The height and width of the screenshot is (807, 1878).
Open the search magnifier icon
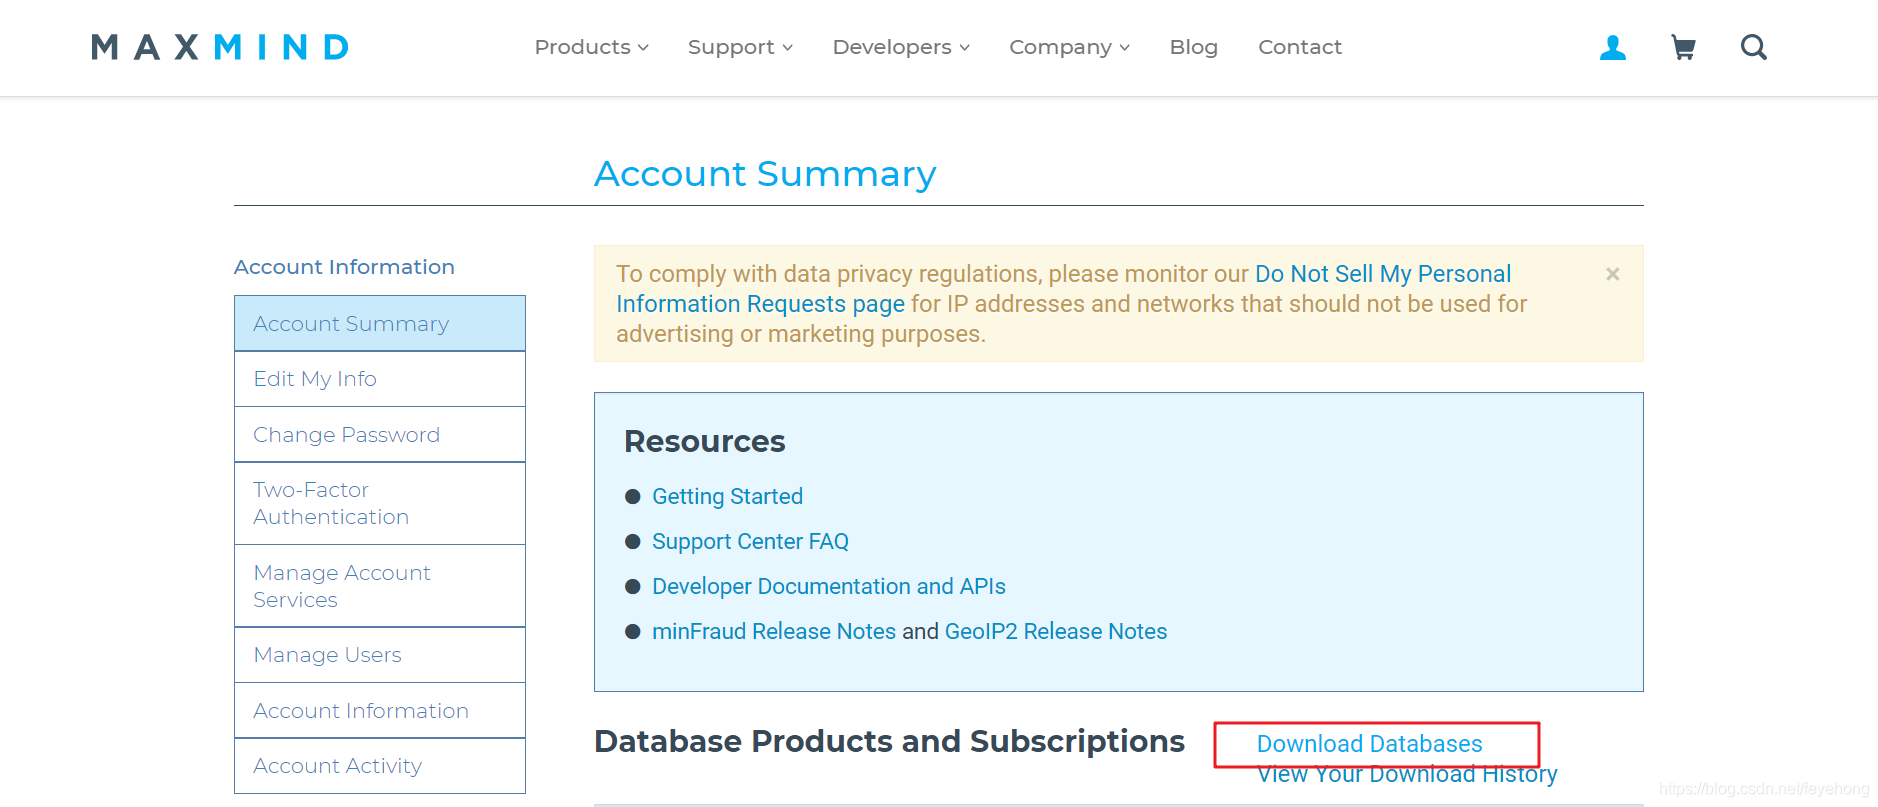(x=1753, y=47)
